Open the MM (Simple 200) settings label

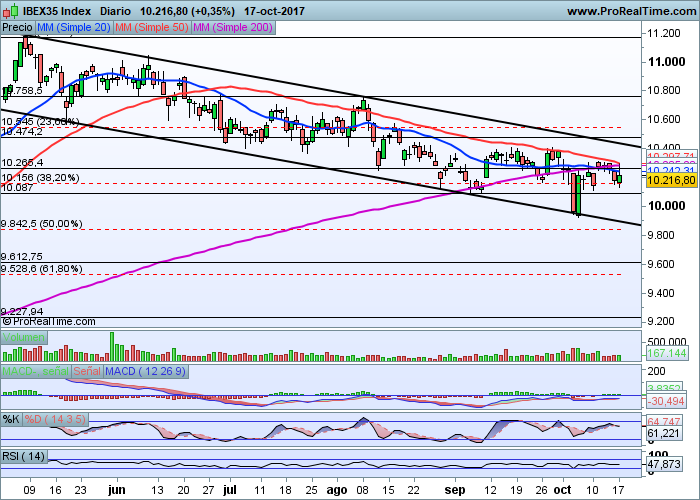(231, 29)
